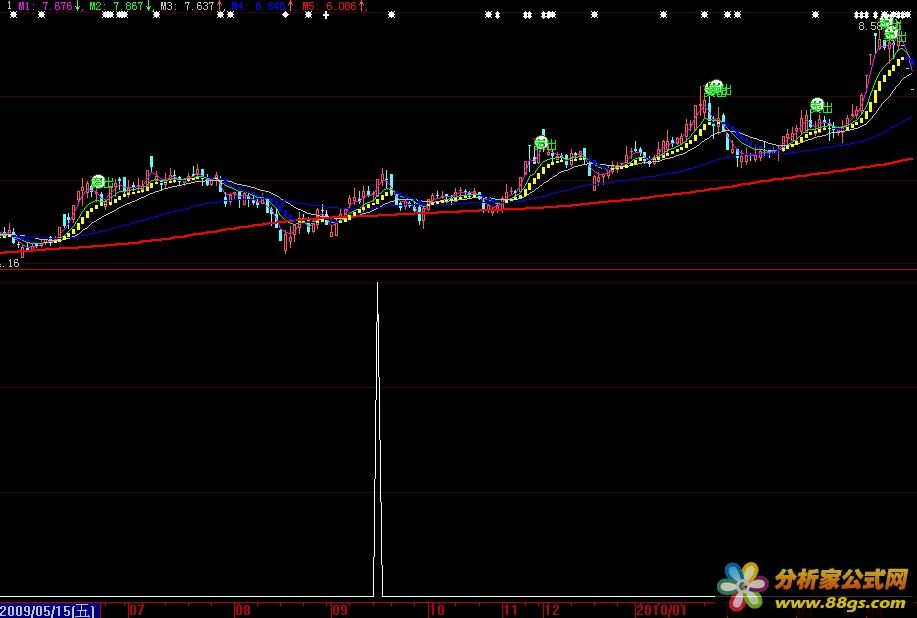Select the M1 moving average label

pyautogui.click(x=45, y=6)
